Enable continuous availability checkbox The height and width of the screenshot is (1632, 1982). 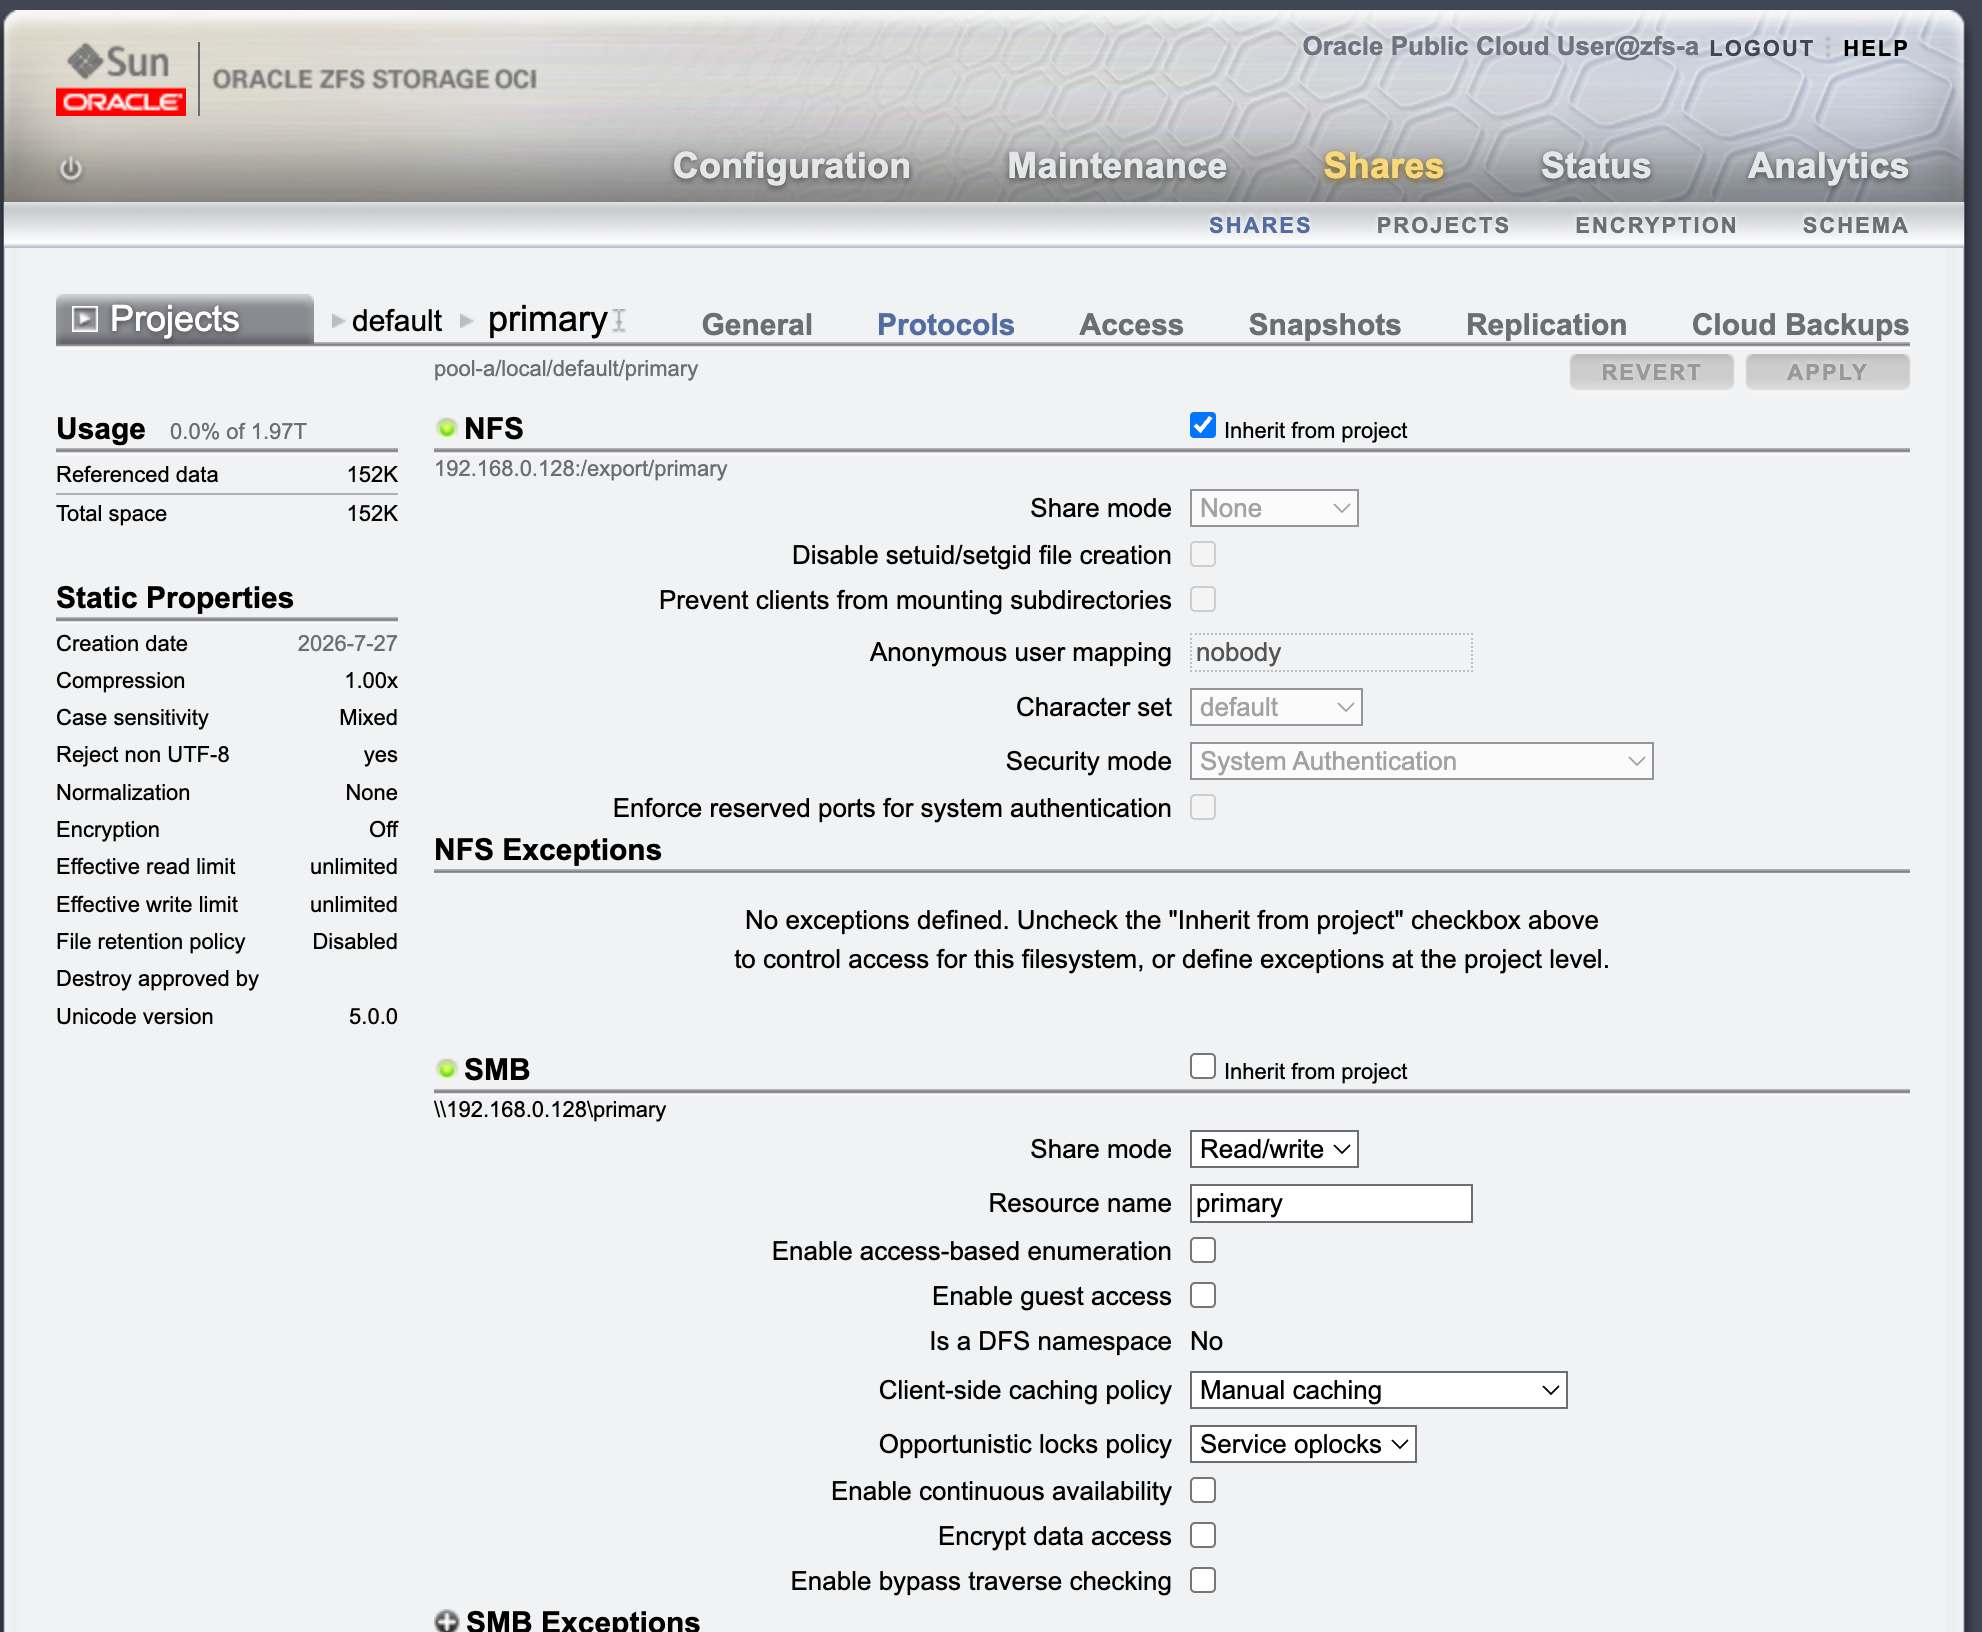pyautogui.click(x=1203, y=1490)
